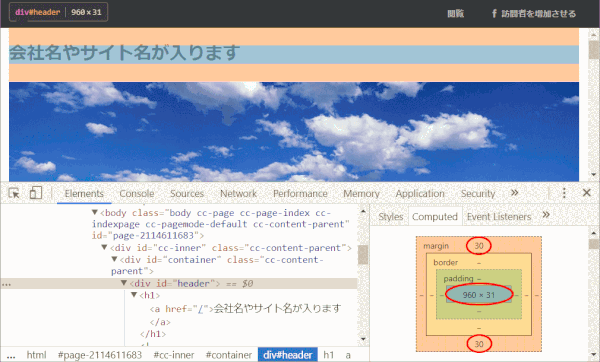
Task: Click the #page-2114611683 breadcrumb
Action: point(100,355)
